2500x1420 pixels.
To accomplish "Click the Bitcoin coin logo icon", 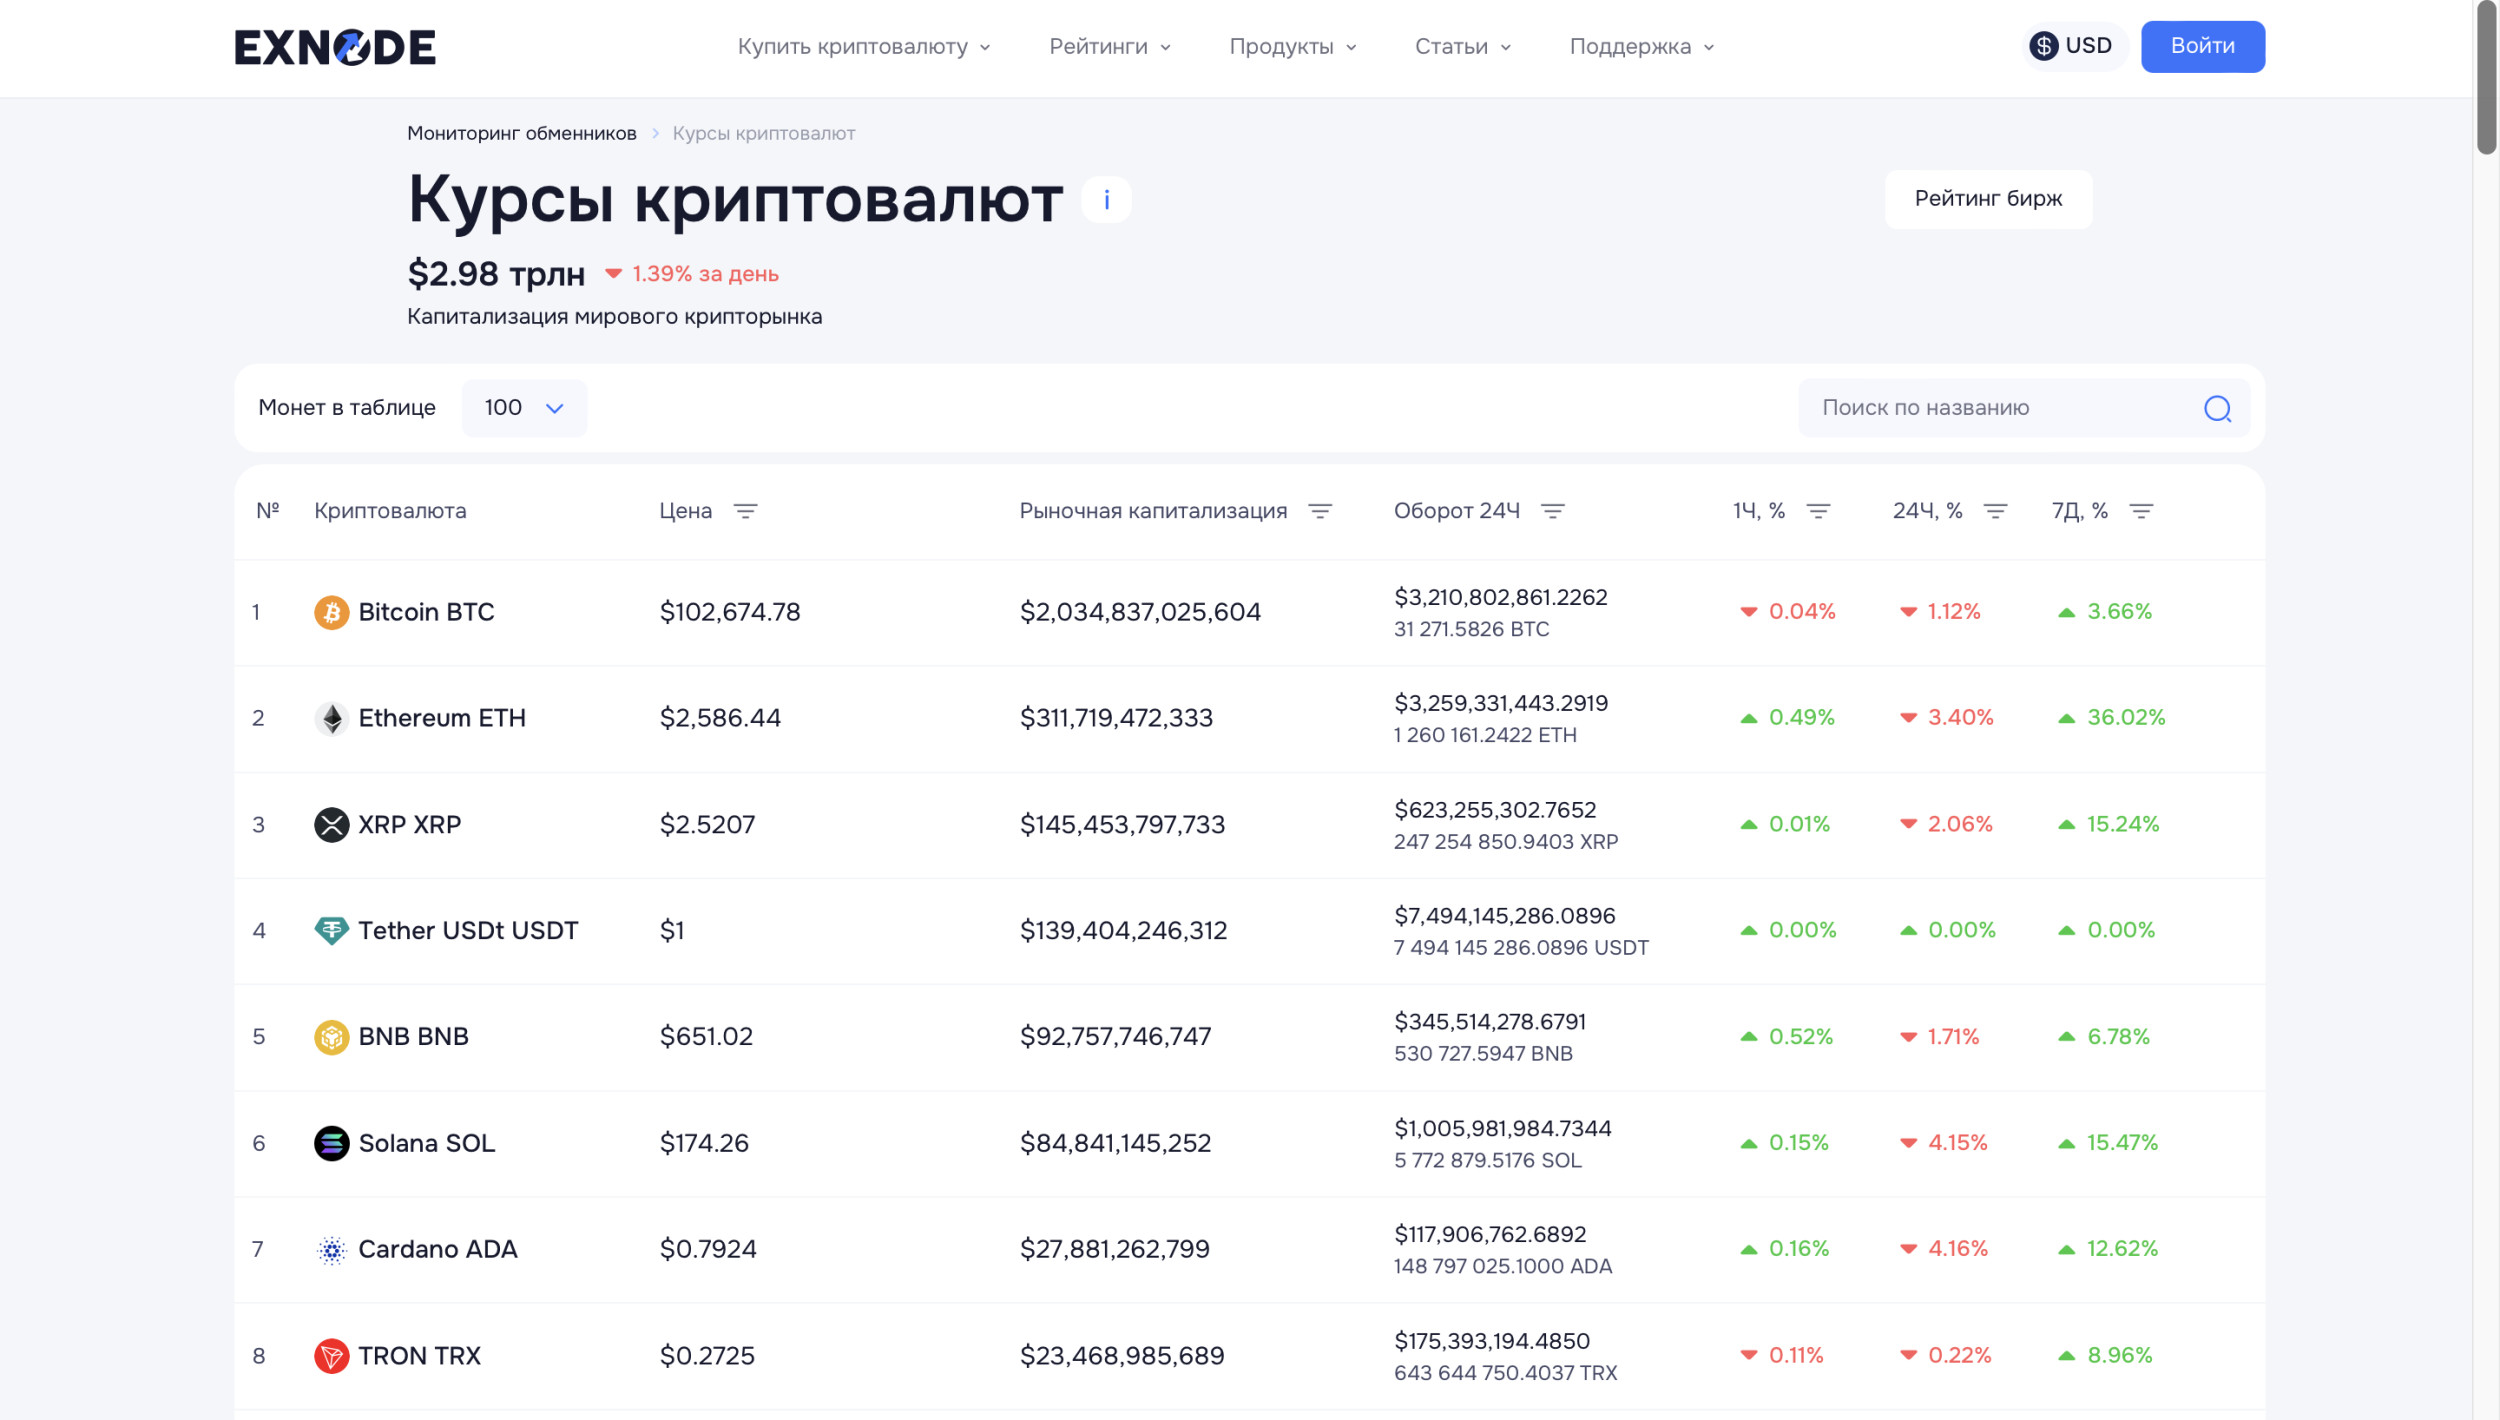I will [331, 612].
